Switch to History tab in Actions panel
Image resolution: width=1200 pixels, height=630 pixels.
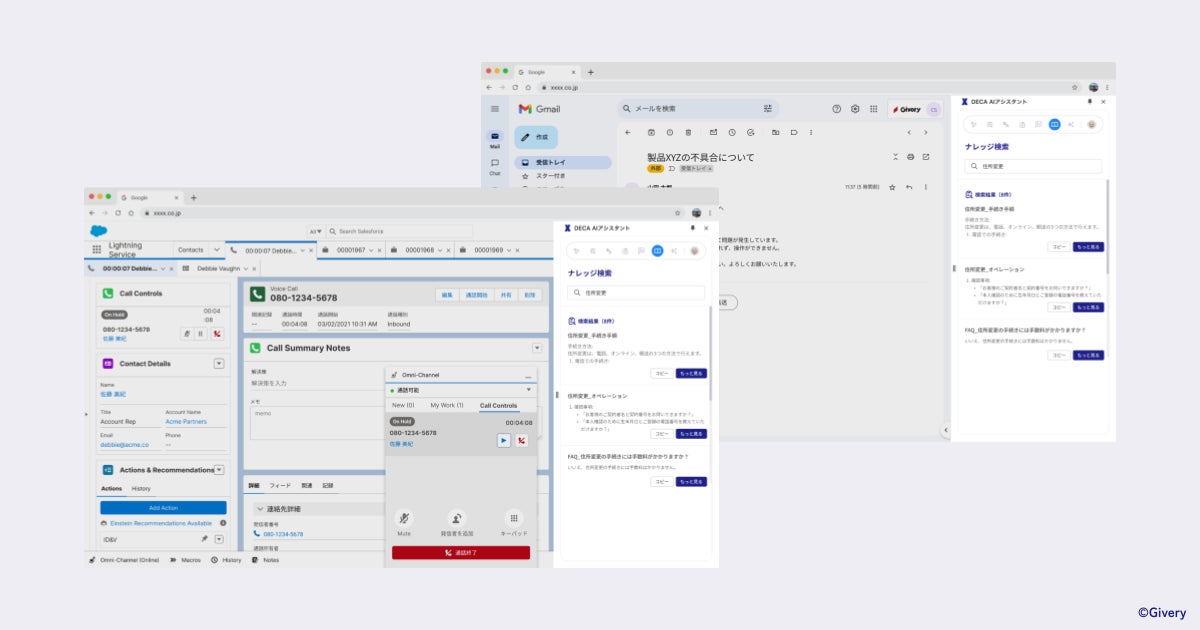click(x=142, y=489)
